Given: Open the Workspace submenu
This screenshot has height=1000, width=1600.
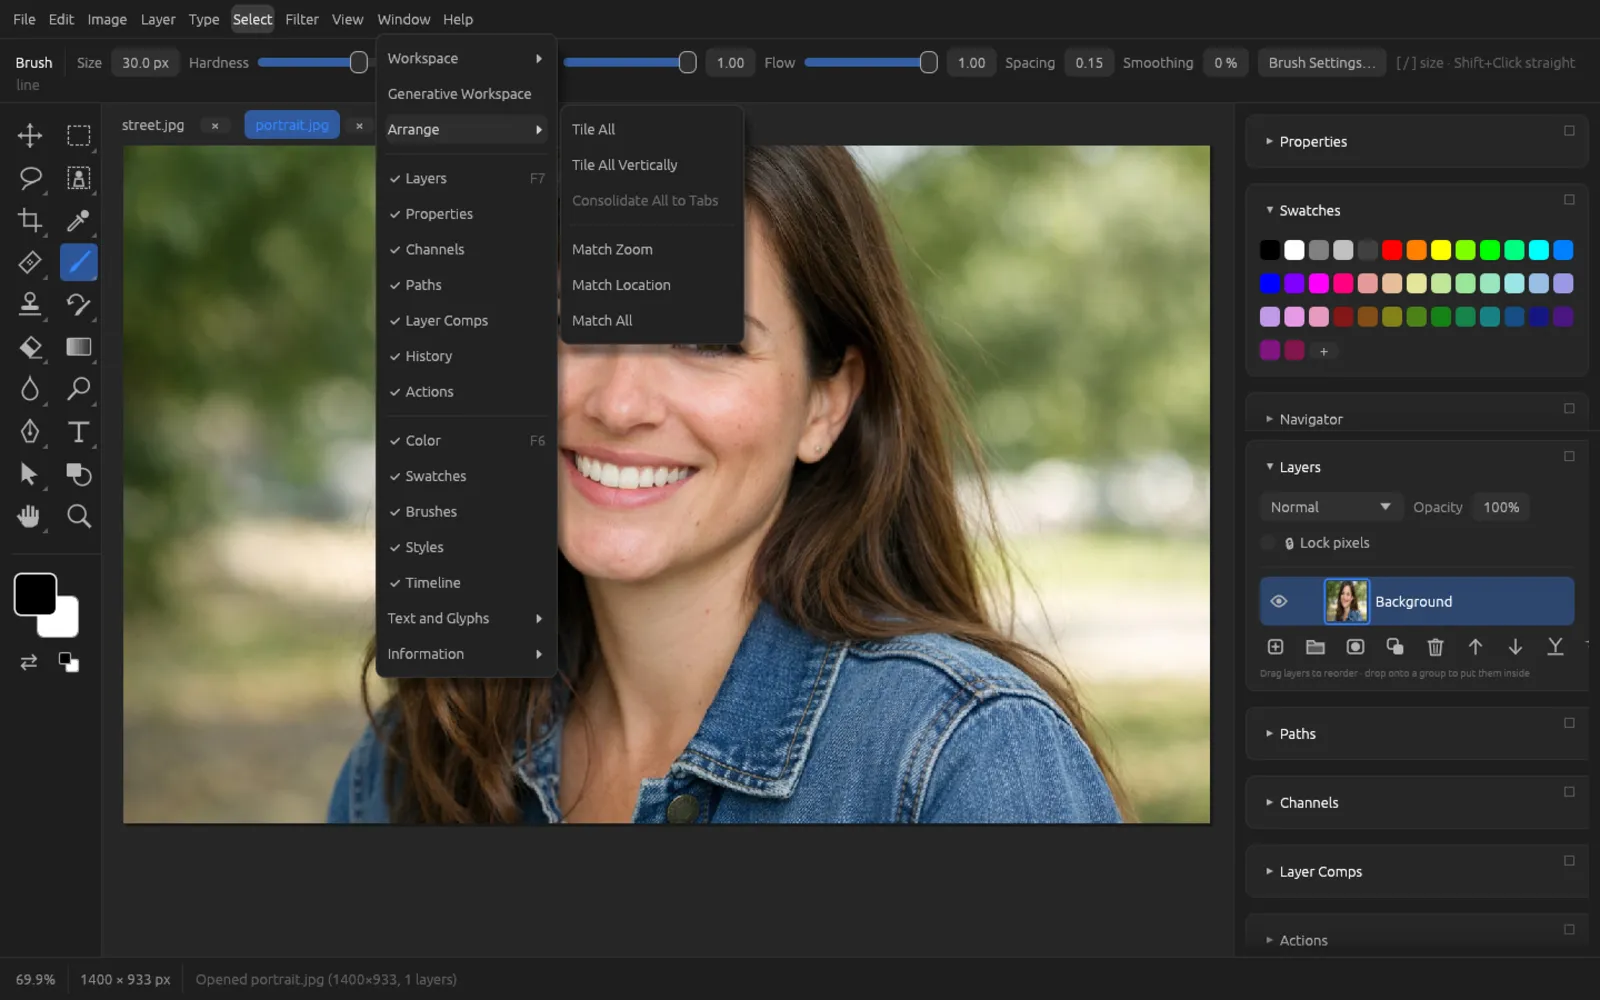Looking at the screenshot, I should pyautogui.click(x=466, y=58).
